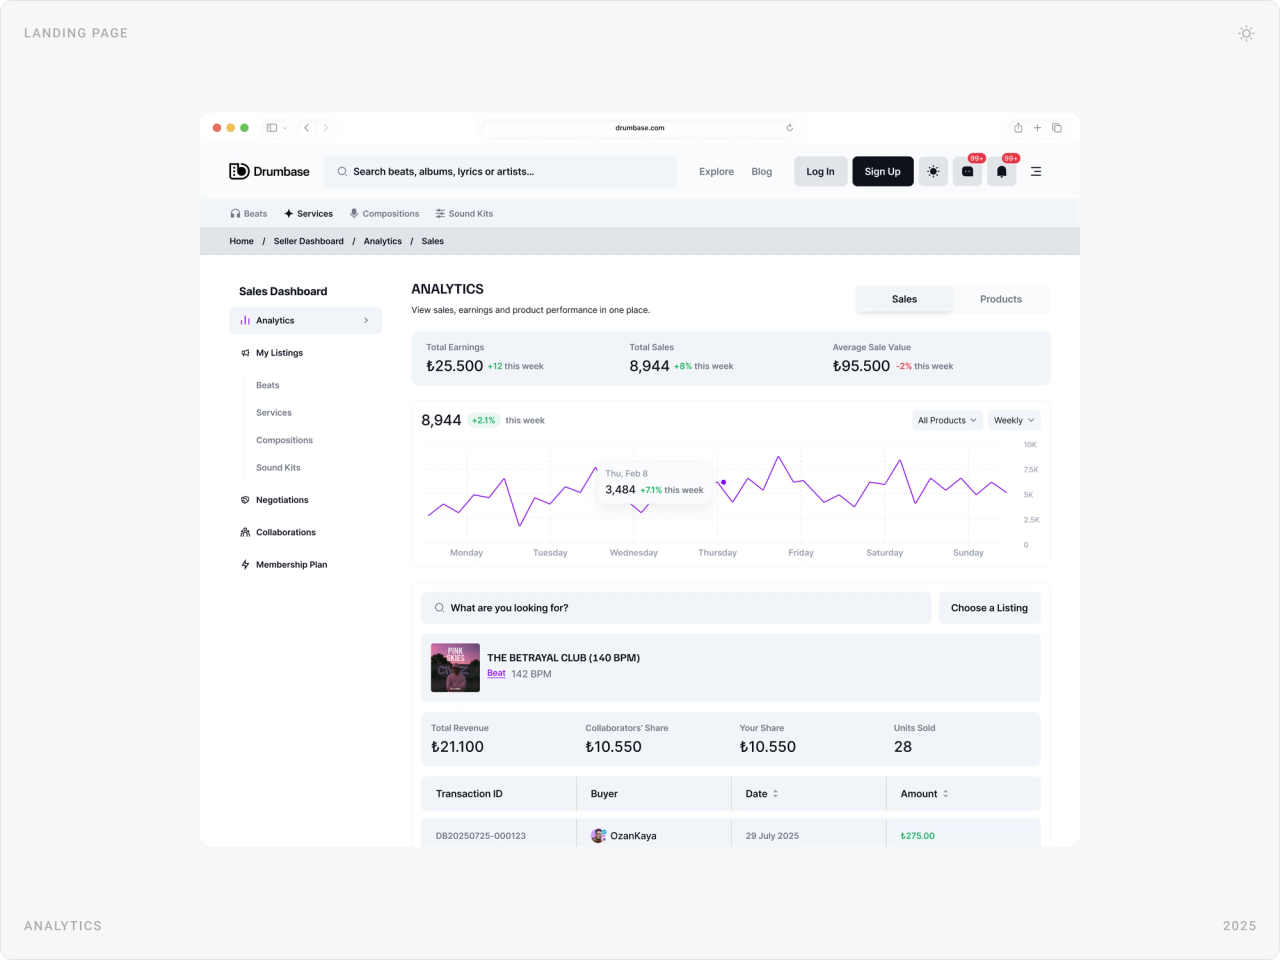
Task: Click the Sign Up button
Action: pos(883,171)
